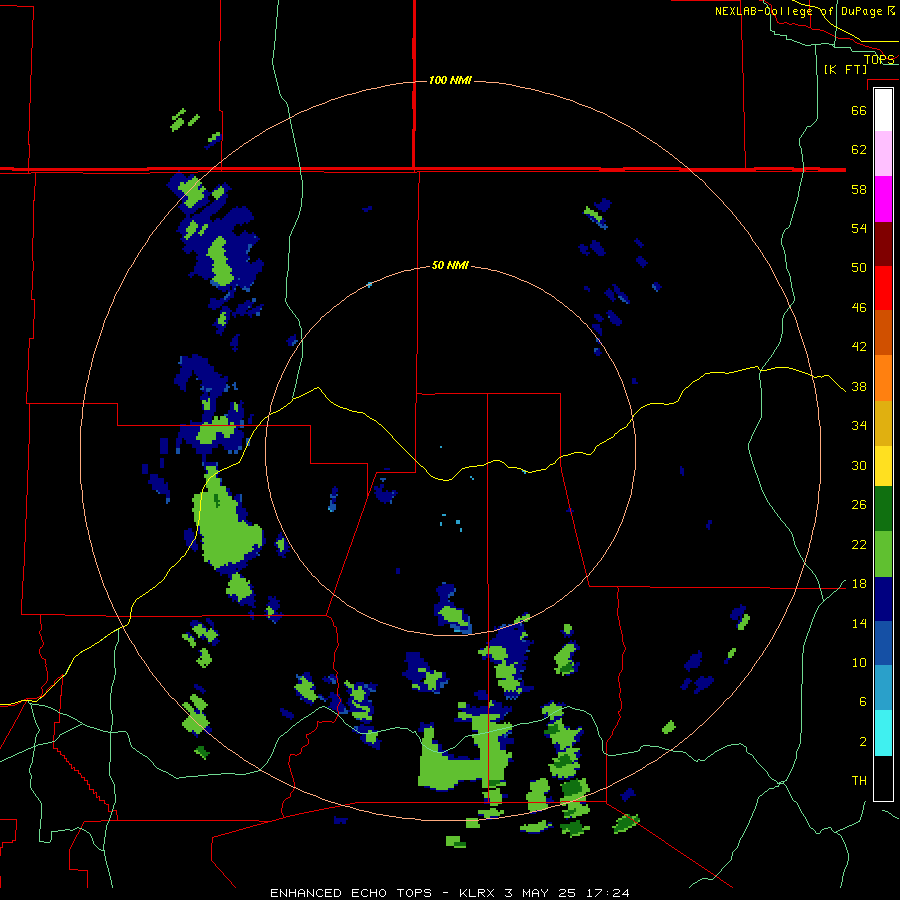Click the yellow swatch in the color scale

(x=883, y=466)
